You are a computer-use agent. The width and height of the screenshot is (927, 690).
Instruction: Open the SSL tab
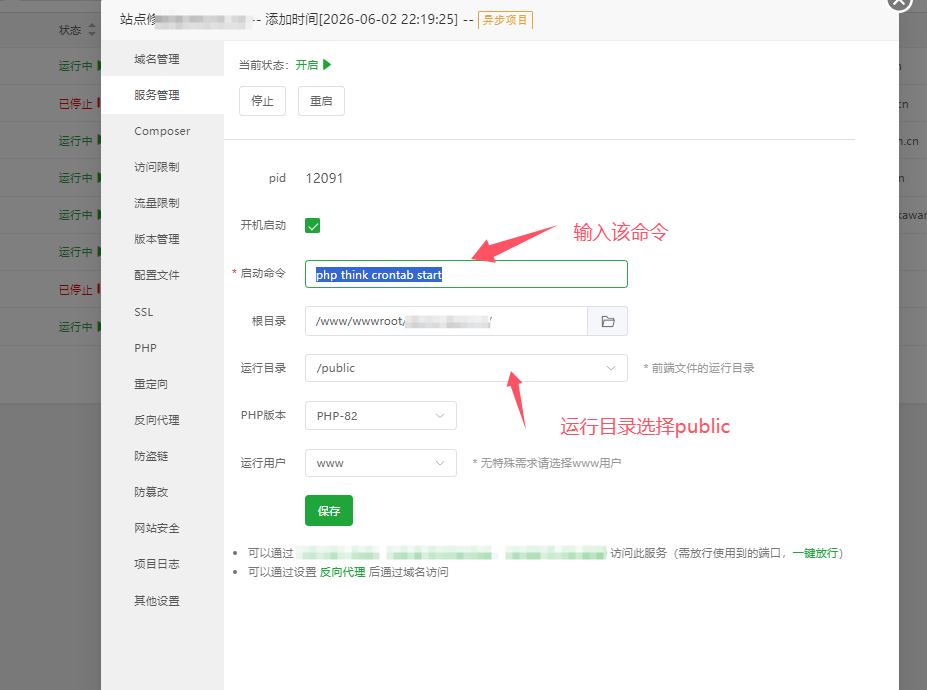(x=144, y=312)
